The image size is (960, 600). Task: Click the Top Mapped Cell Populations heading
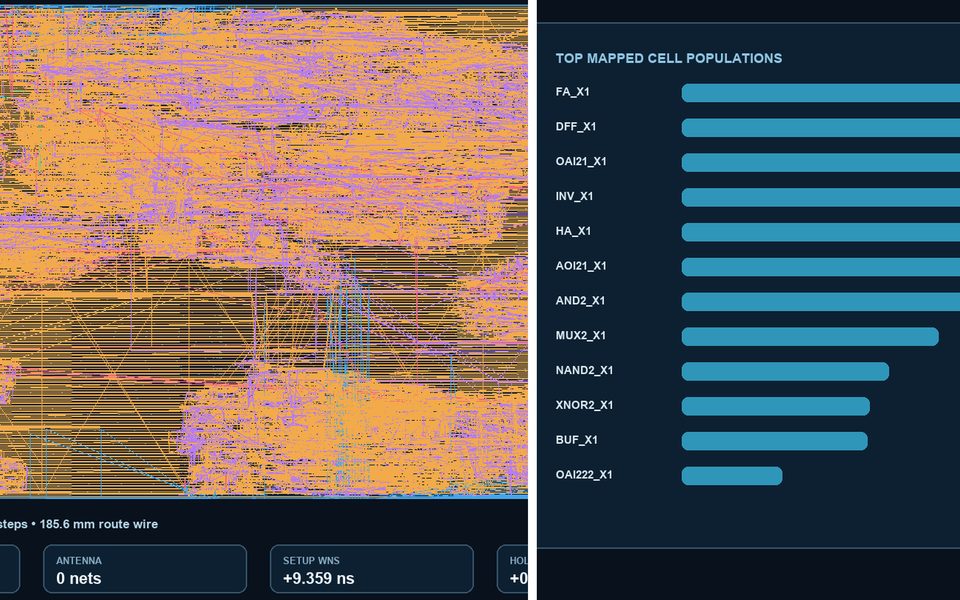(669, 58)
